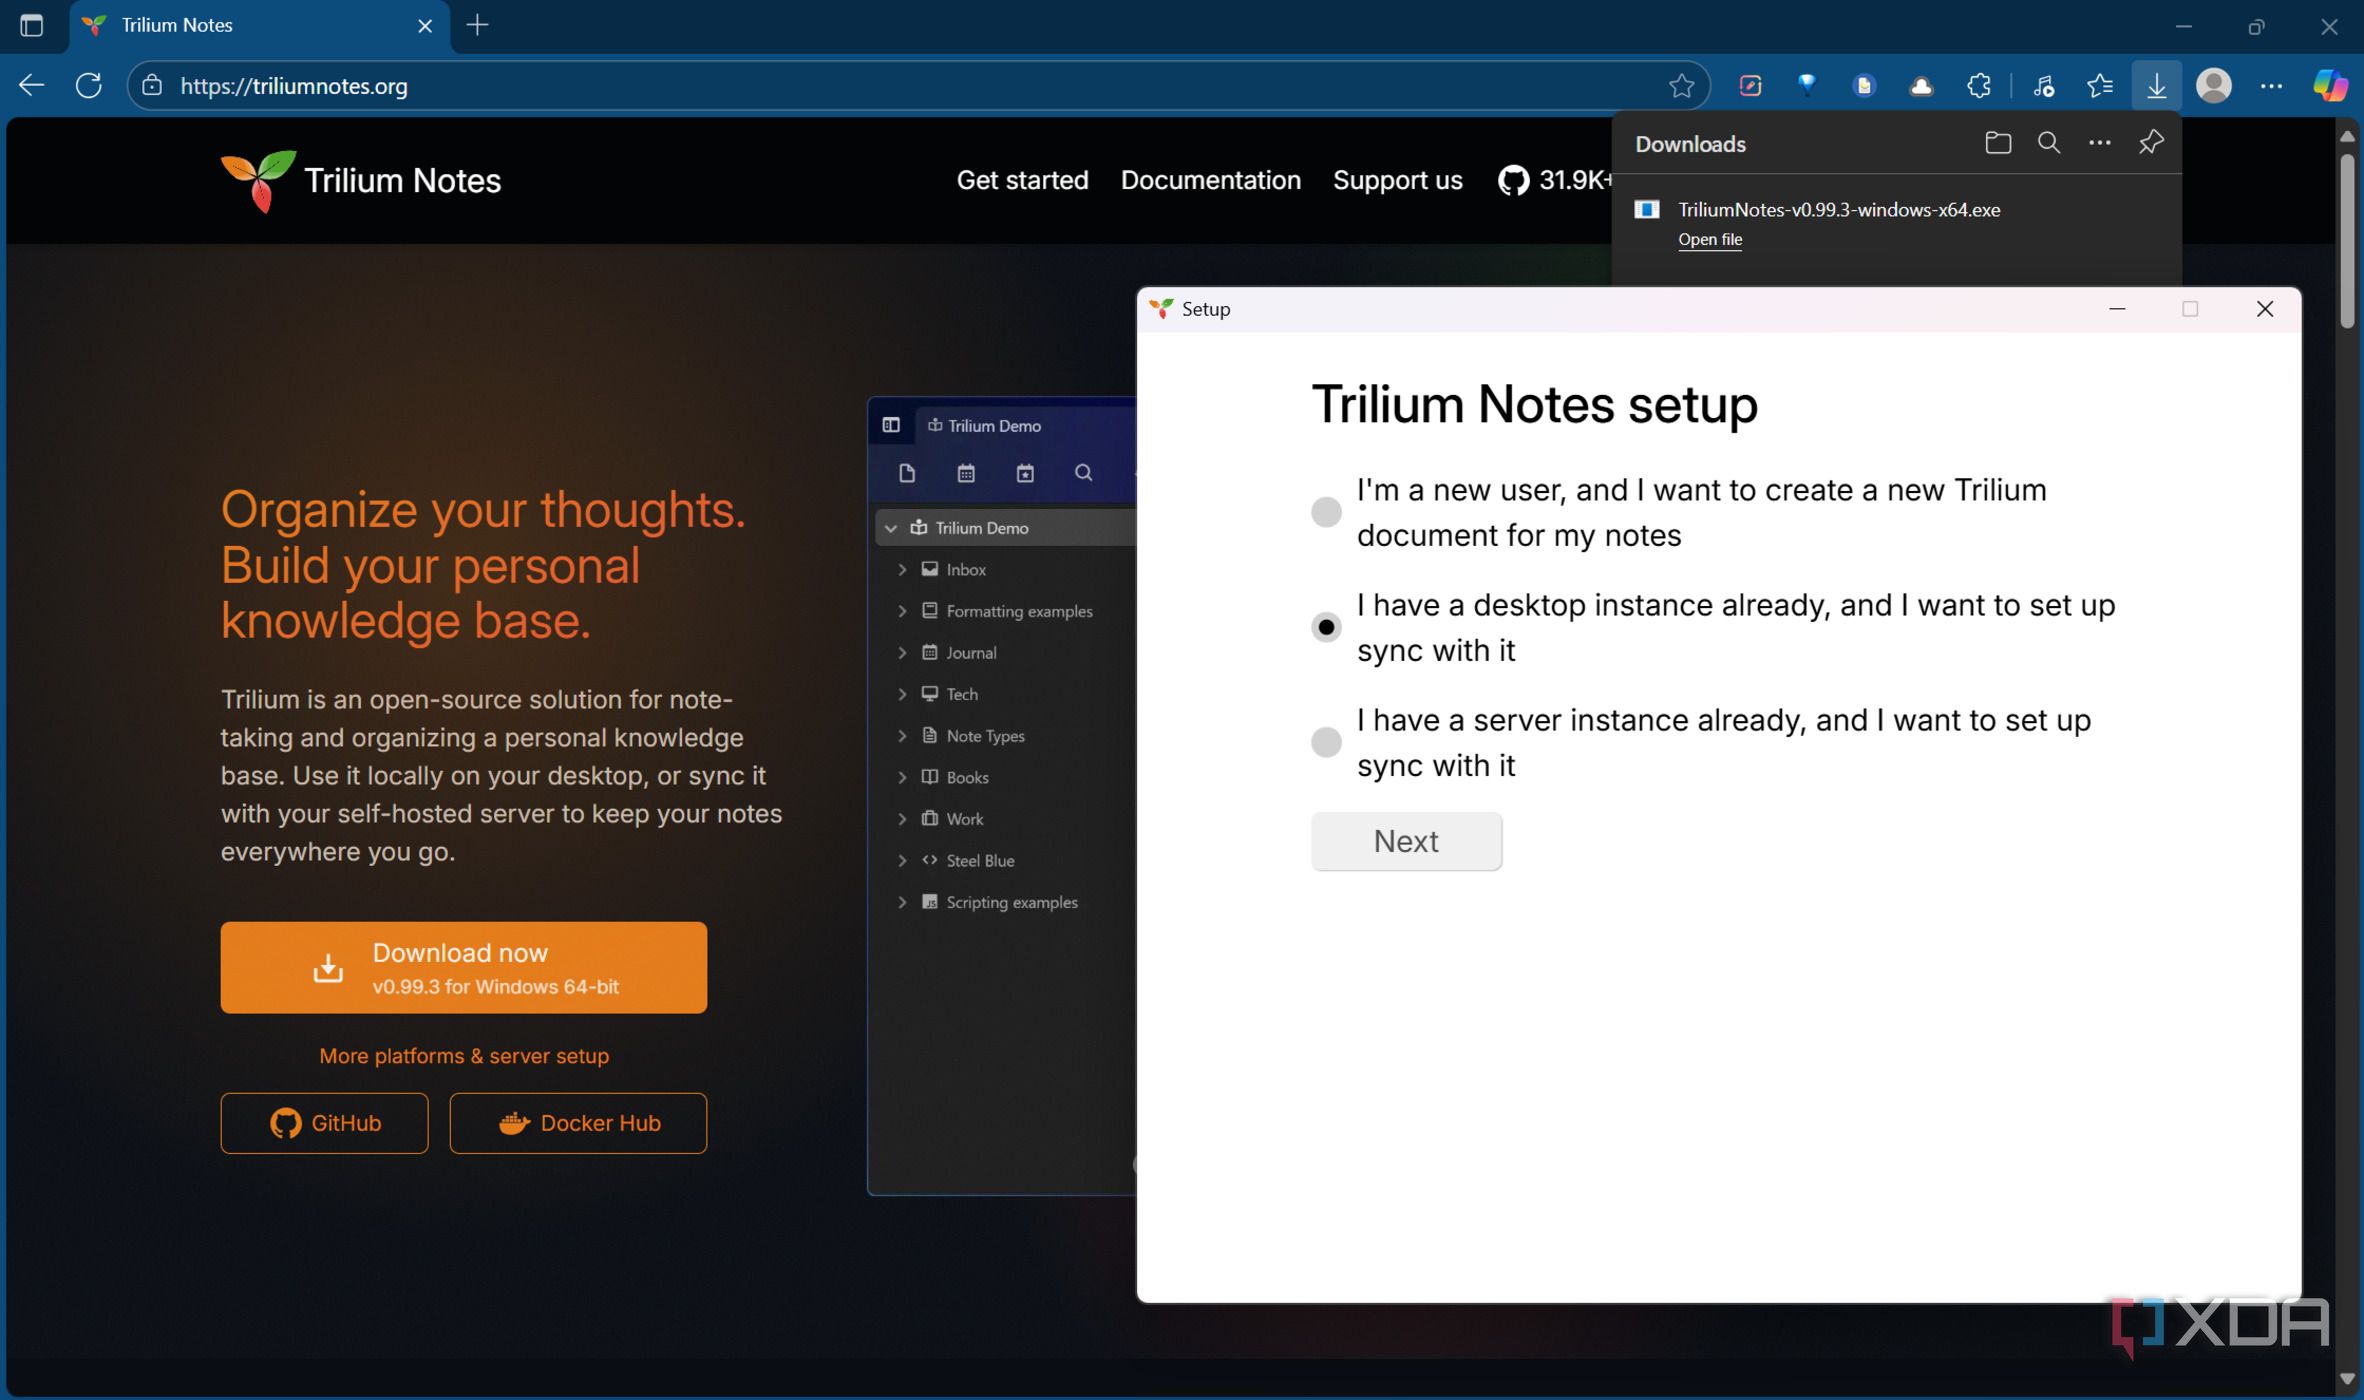Open the Copilot icon in the toolbar
The image size is (2364, 1400).
click(x=2329, y=86)
